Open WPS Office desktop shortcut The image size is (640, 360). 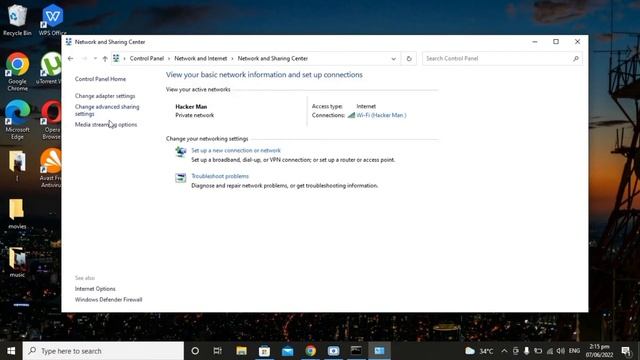pos(53,20)
